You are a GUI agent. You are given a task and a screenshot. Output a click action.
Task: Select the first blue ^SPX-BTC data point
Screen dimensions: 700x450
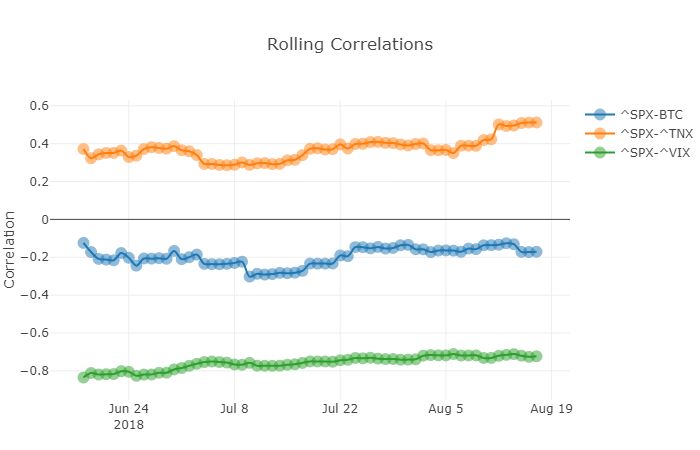83,243
